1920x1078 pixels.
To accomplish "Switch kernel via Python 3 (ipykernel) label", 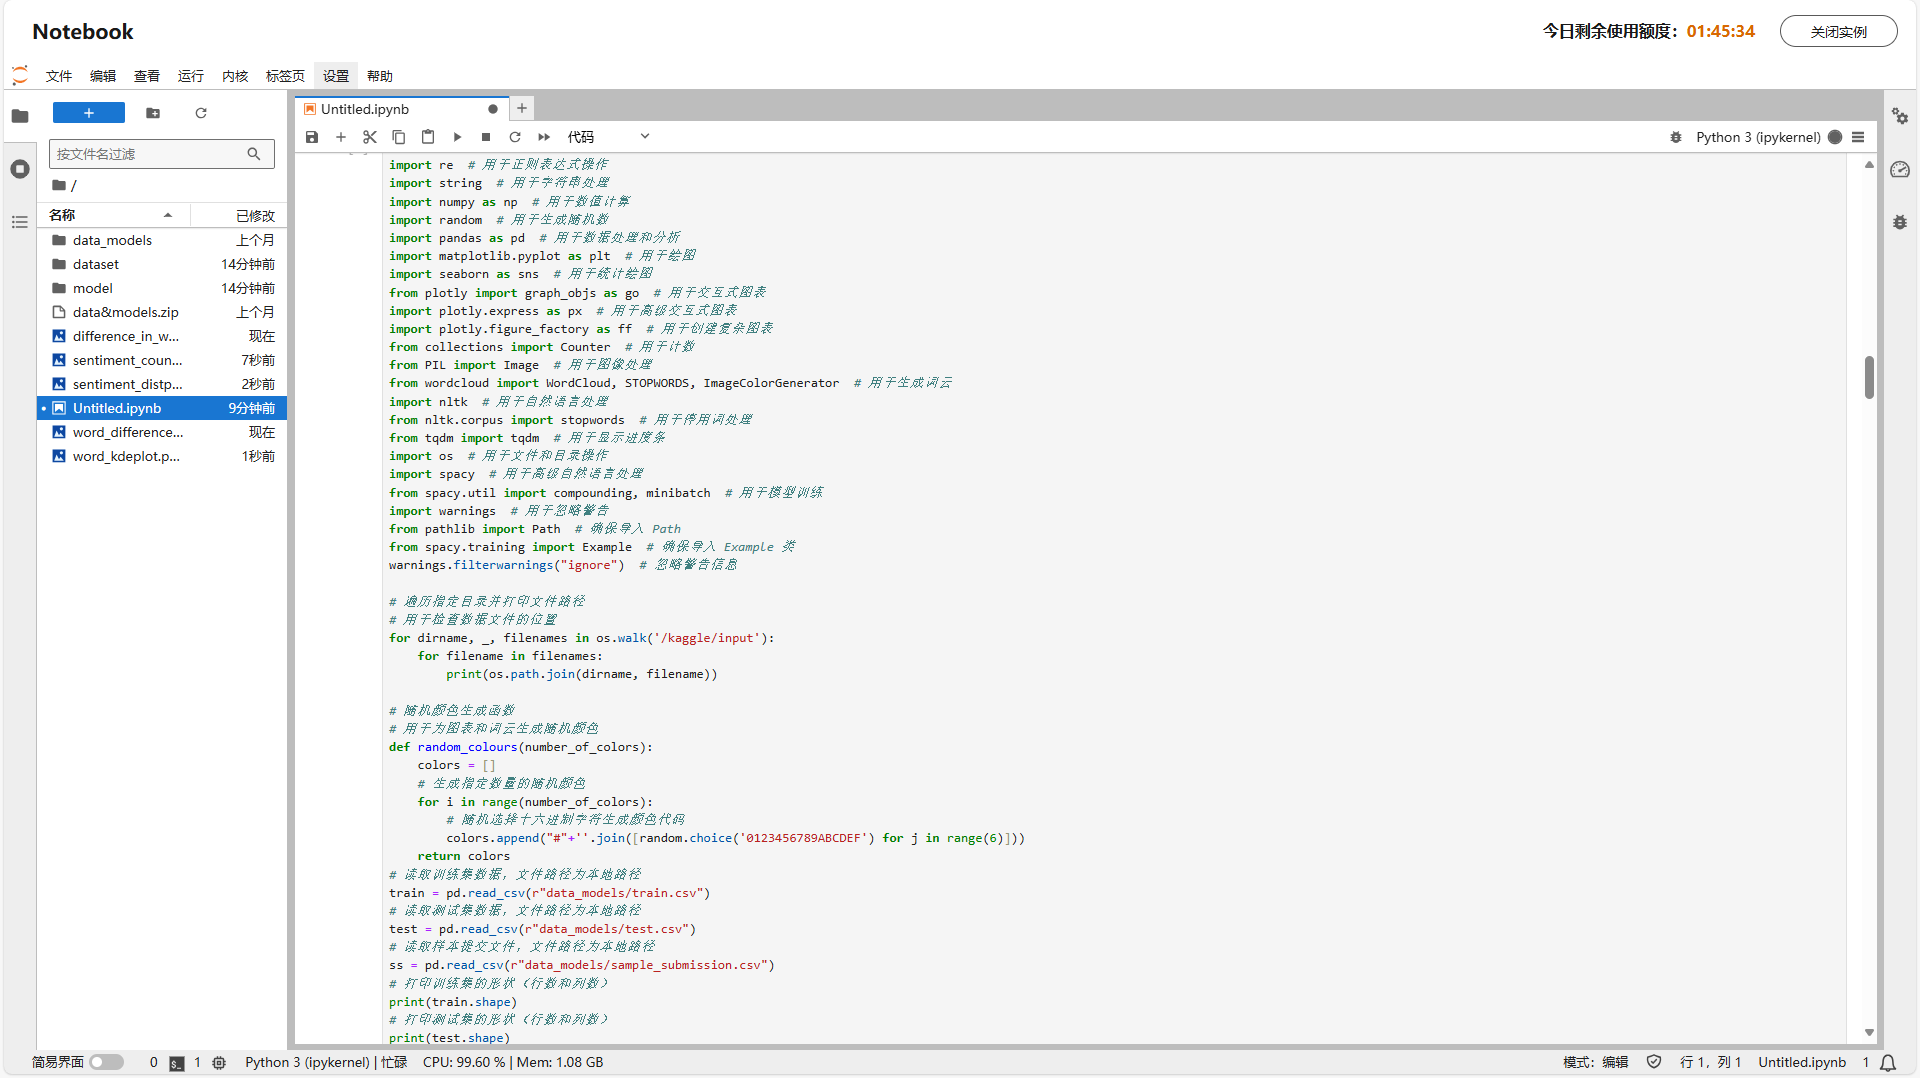I will tap(1758, 137).
